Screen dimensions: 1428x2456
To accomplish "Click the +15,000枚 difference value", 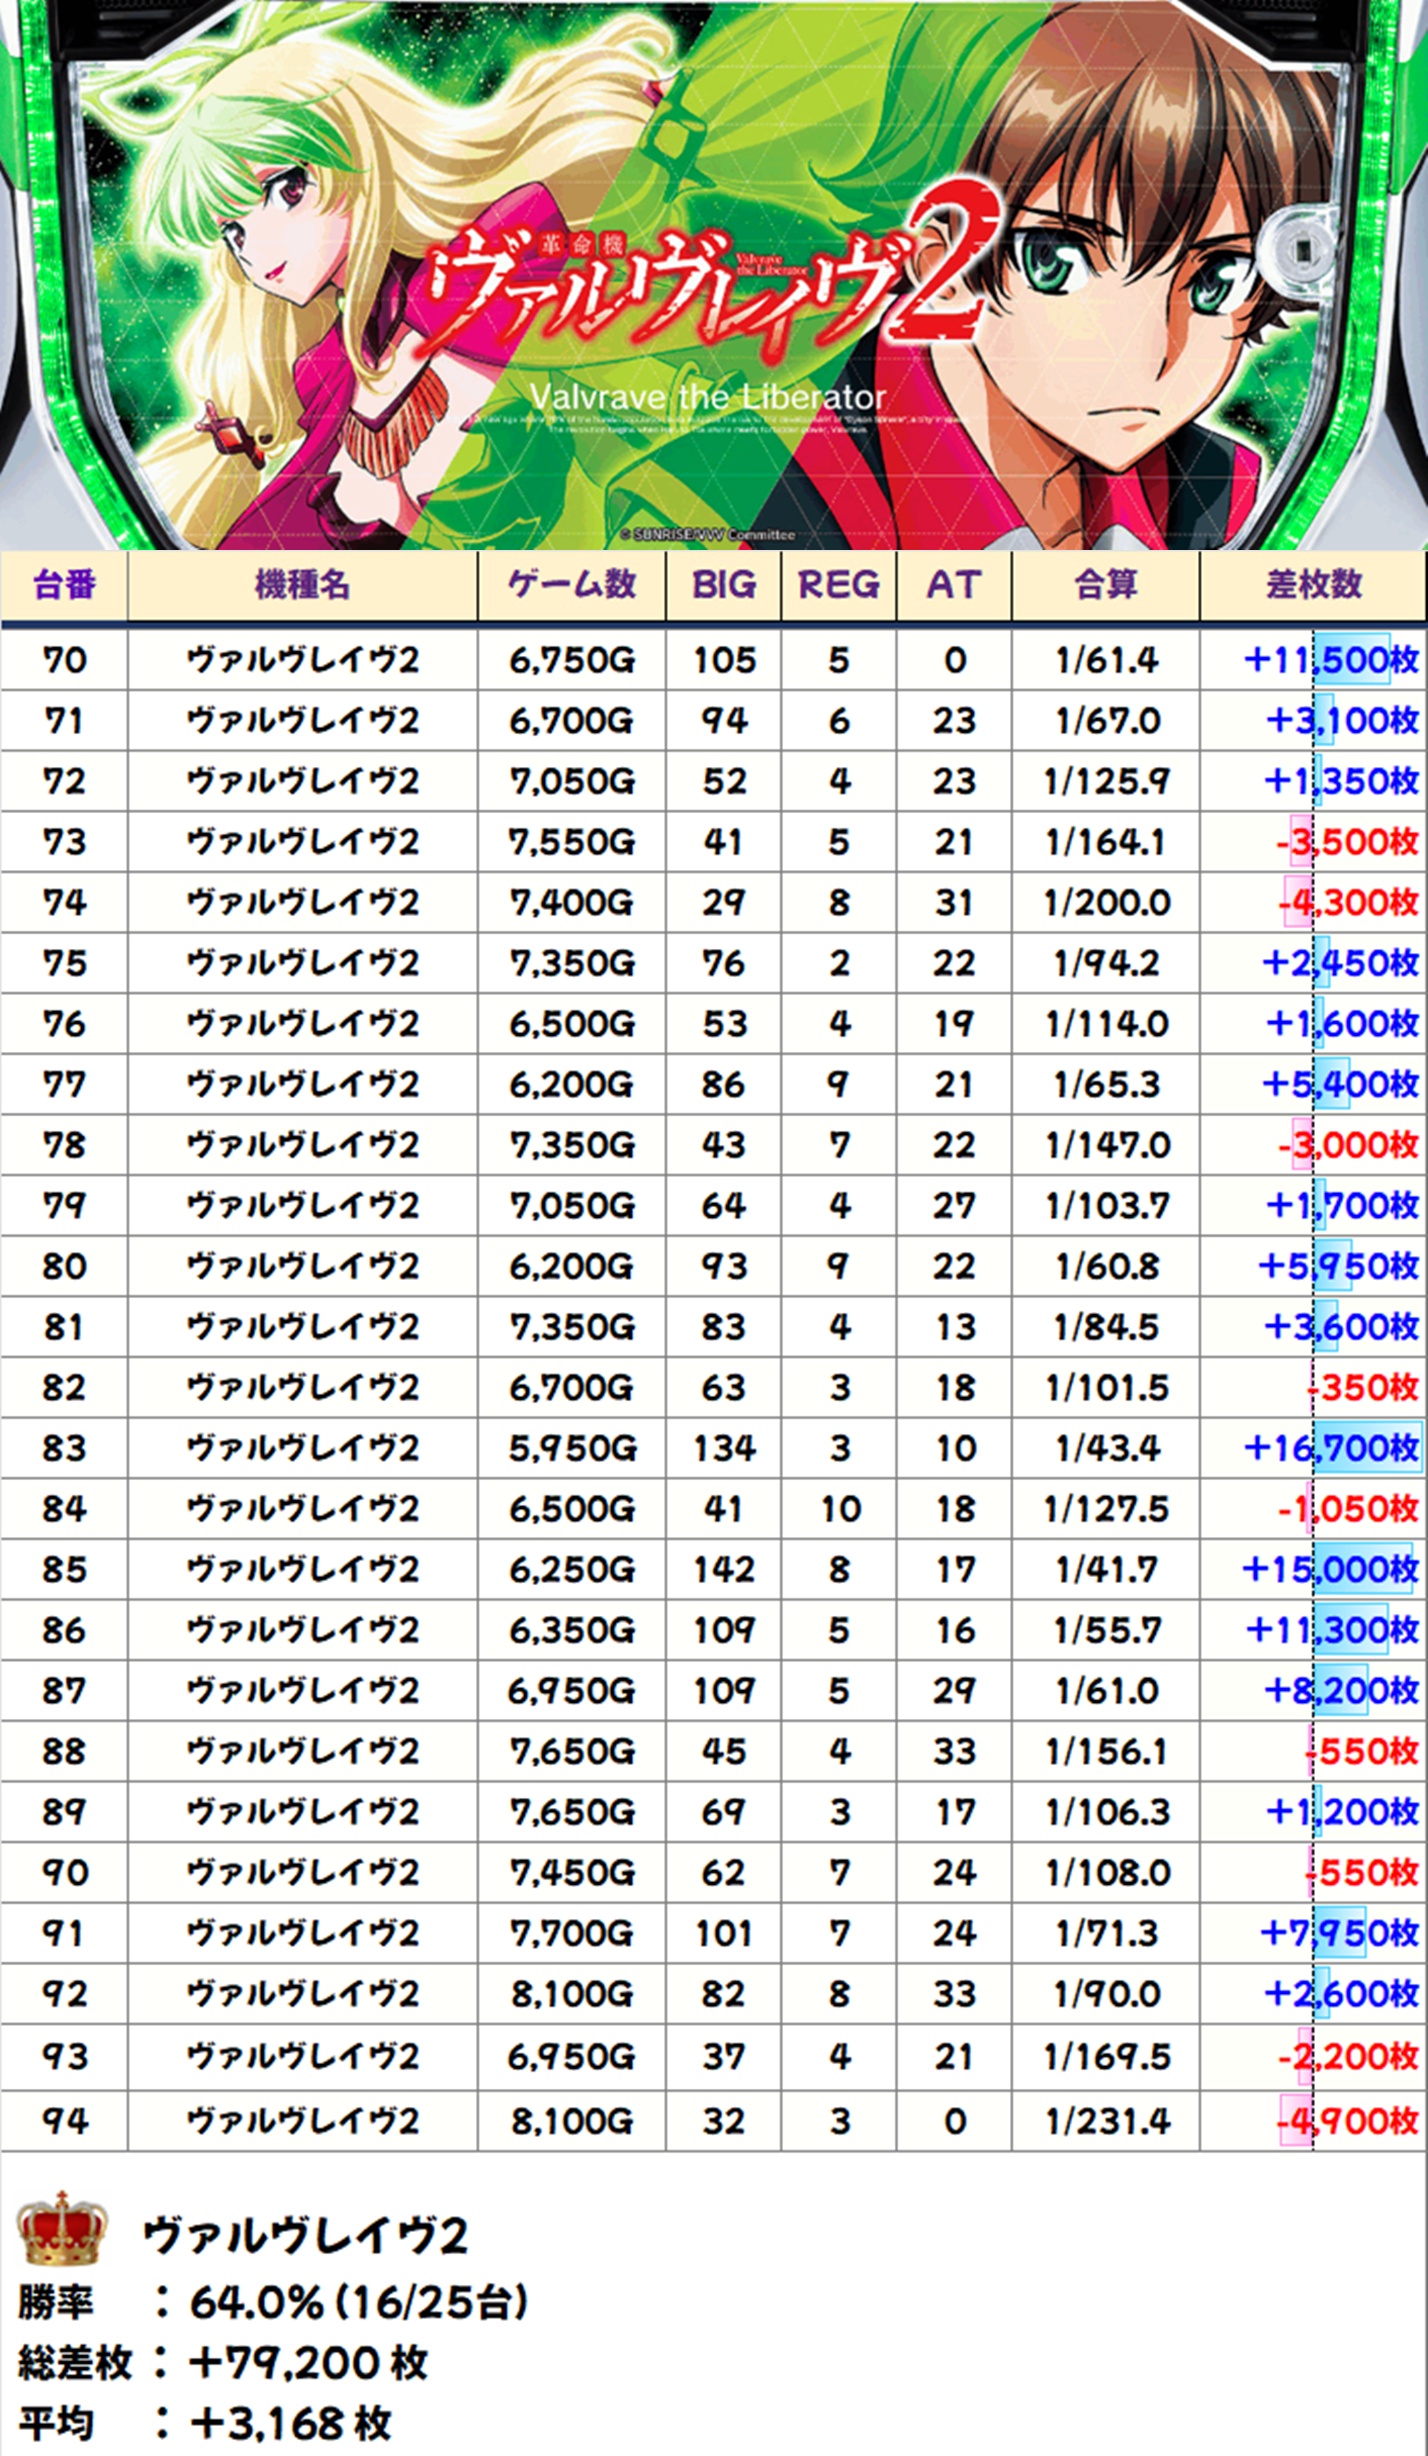I will [1330, 1569].
